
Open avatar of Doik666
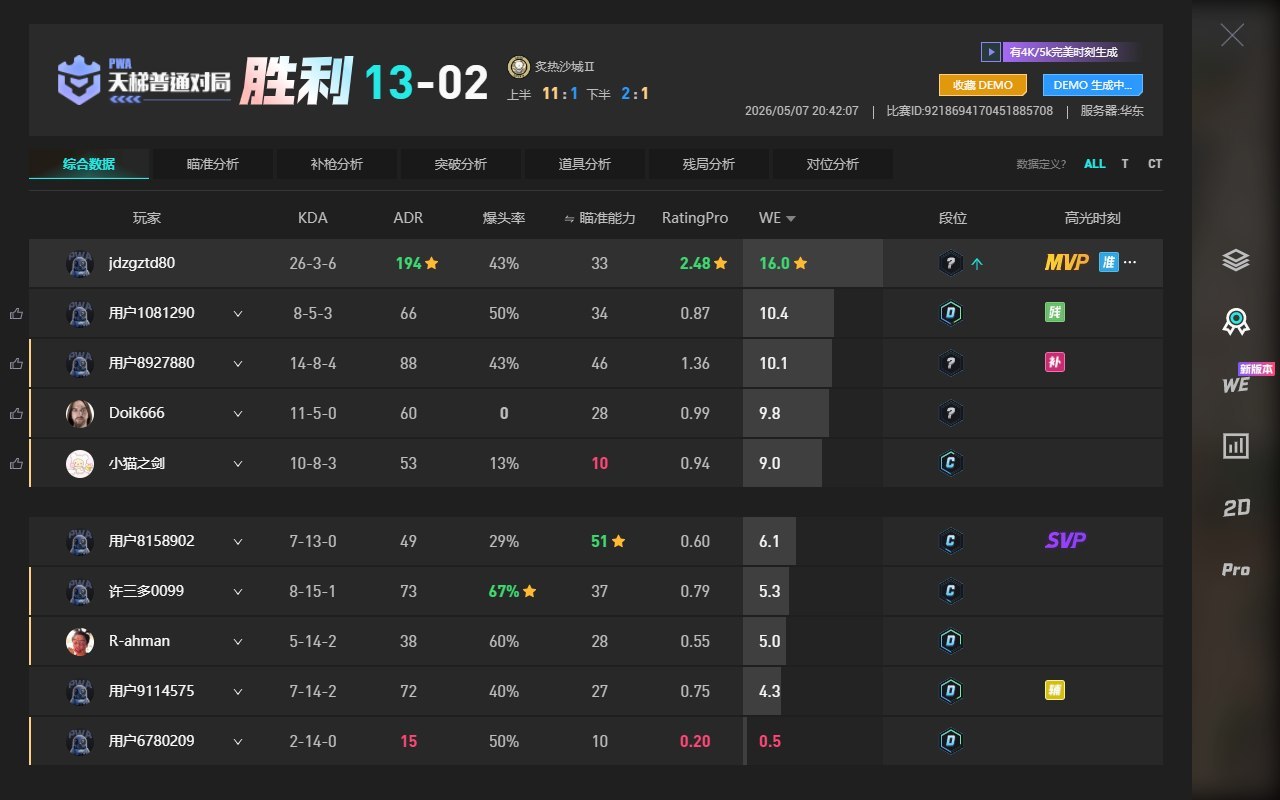pyautogui.click(x=80, y=413)
